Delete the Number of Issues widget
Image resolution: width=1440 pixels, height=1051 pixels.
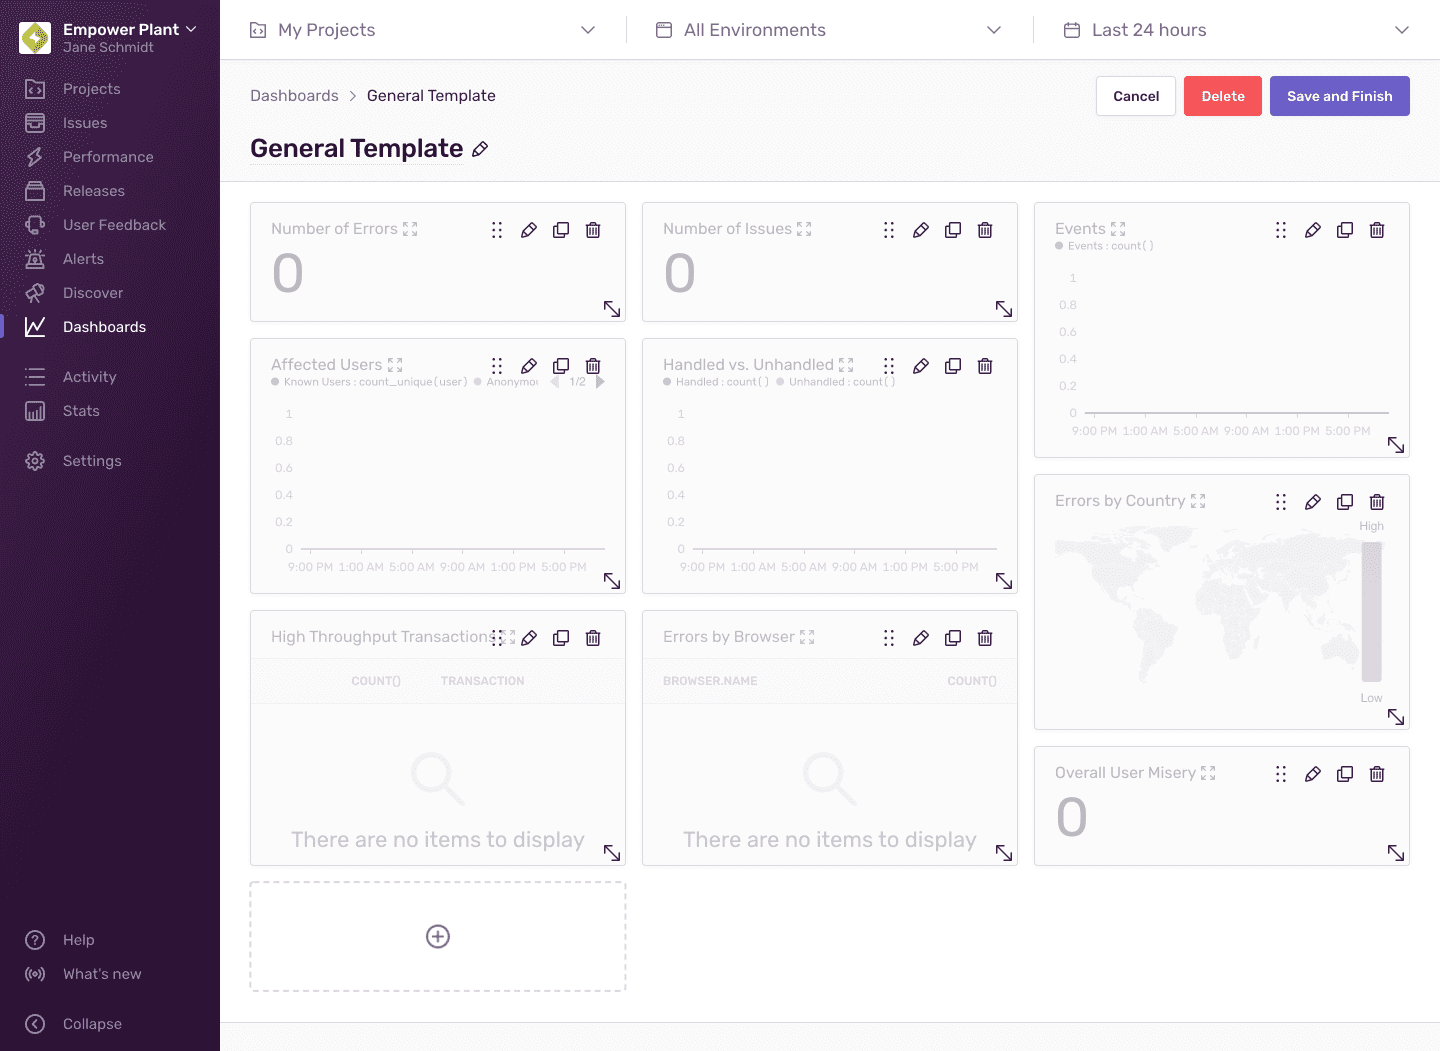[x=985, y=230]
